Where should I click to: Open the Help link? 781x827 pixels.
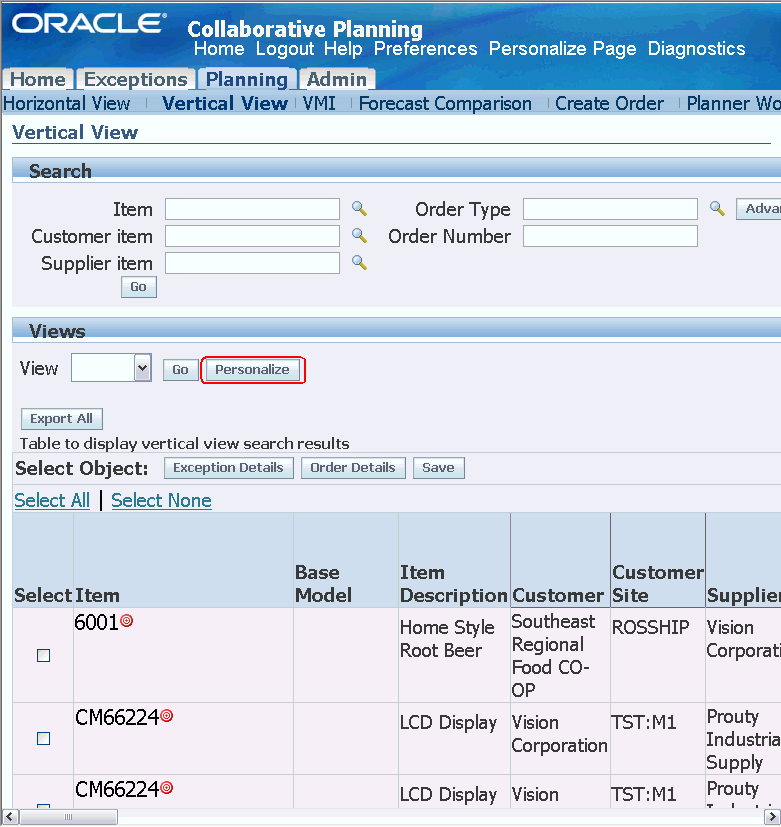(x=343, y=49)
